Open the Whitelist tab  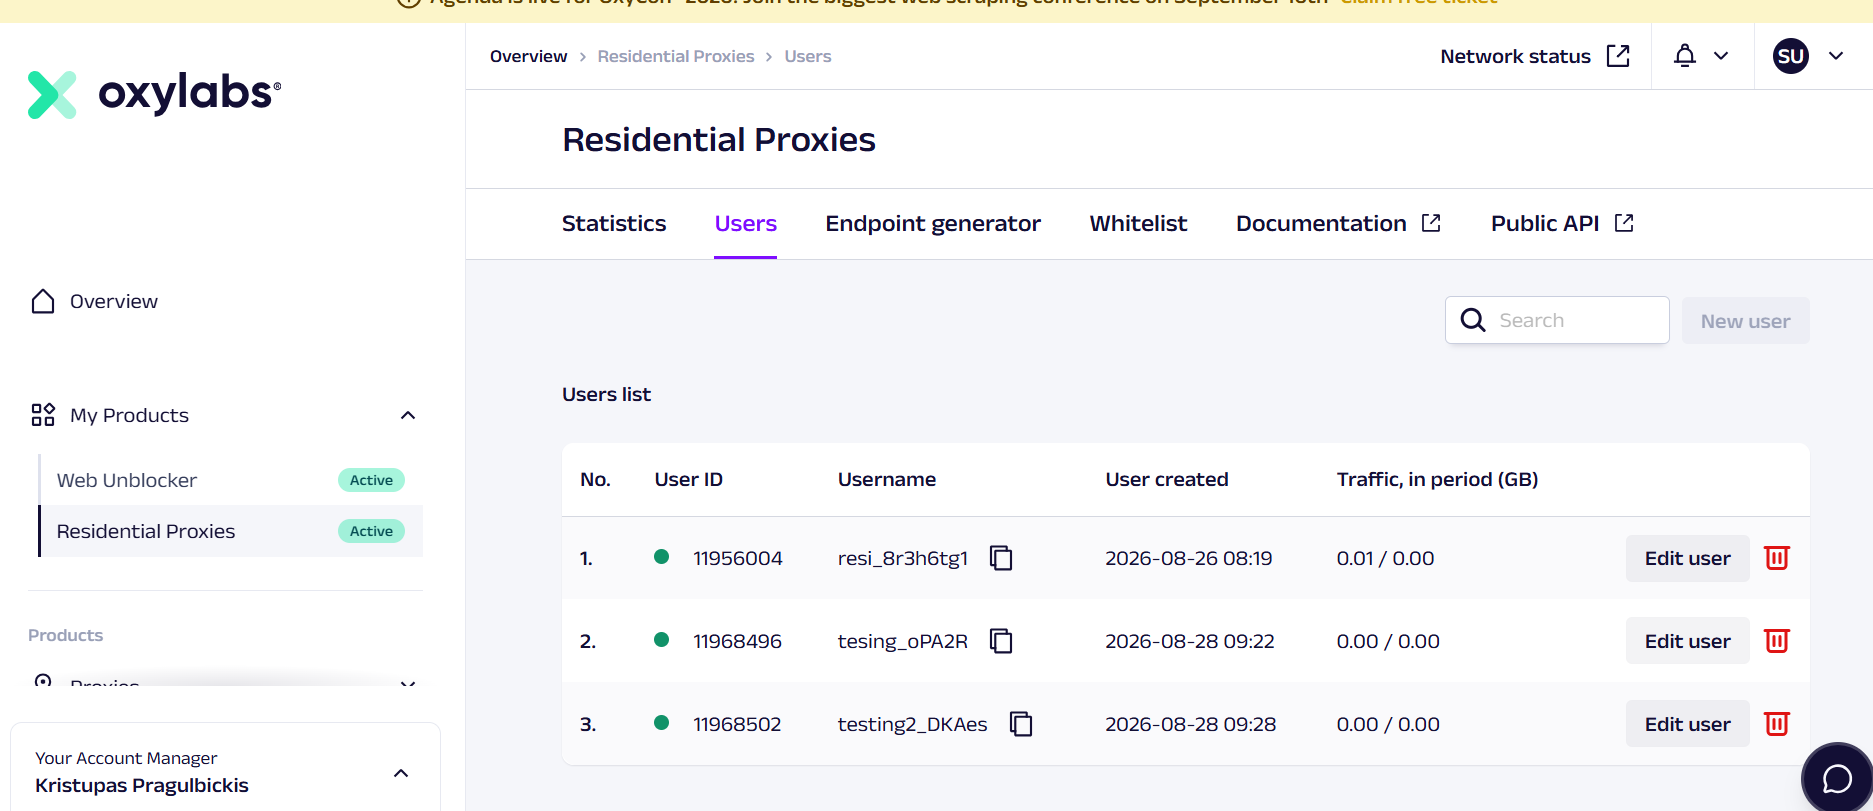[x=1138, y=223]
